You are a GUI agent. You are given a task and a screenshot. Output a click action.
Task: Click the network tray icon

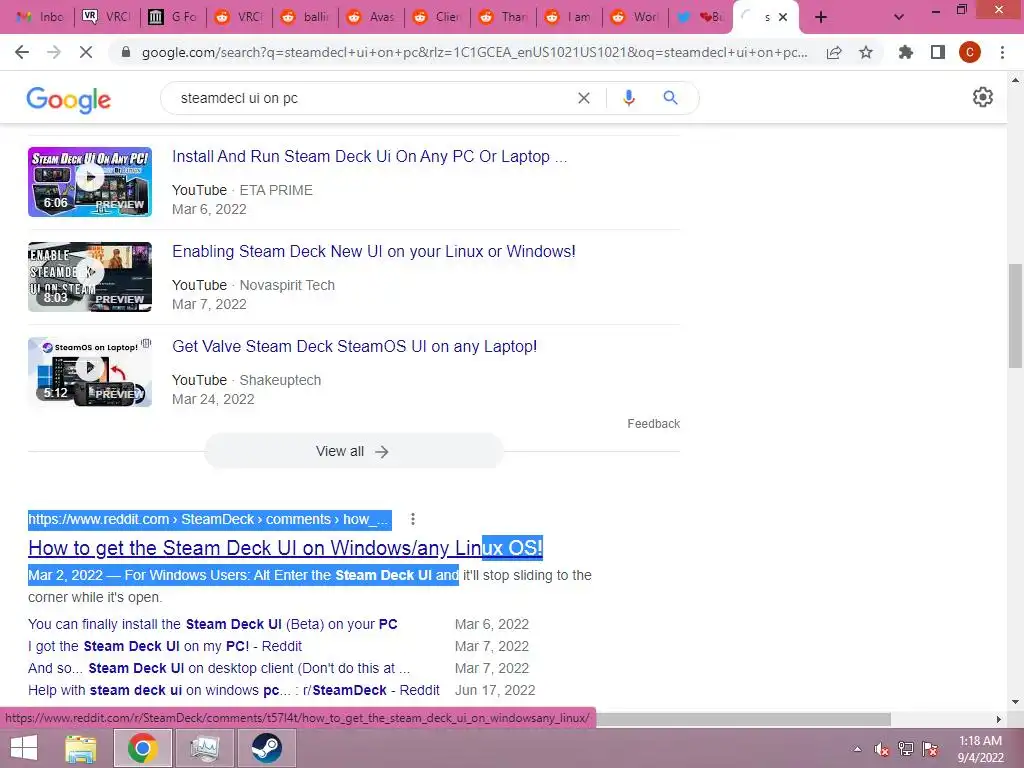coord(906,749)
